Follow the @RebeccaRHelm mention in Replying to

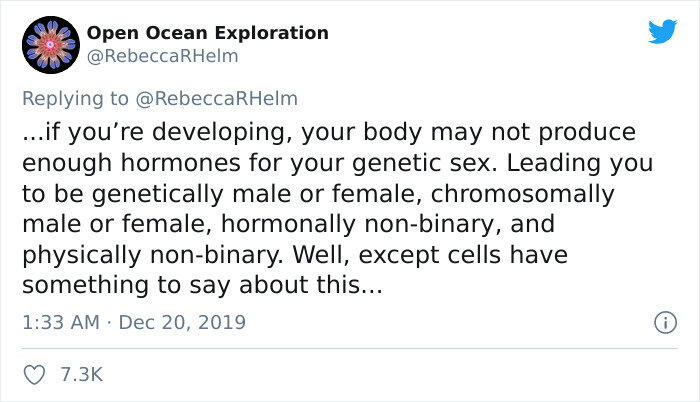(x=216, y=99)
